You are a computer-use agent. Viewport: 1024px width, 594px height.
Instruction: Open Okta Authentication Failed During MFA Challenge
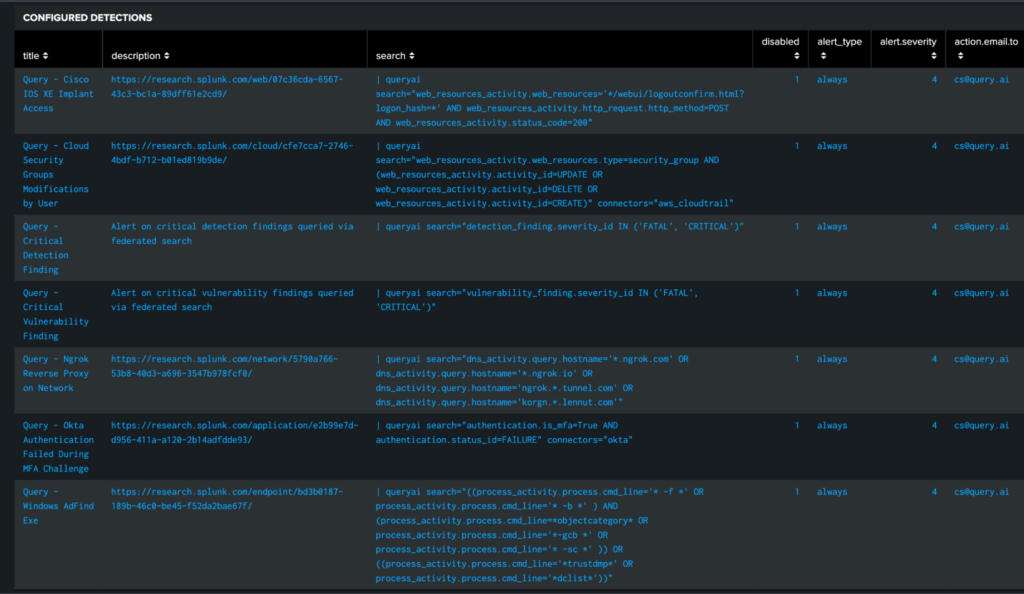[x=58, y=447]
